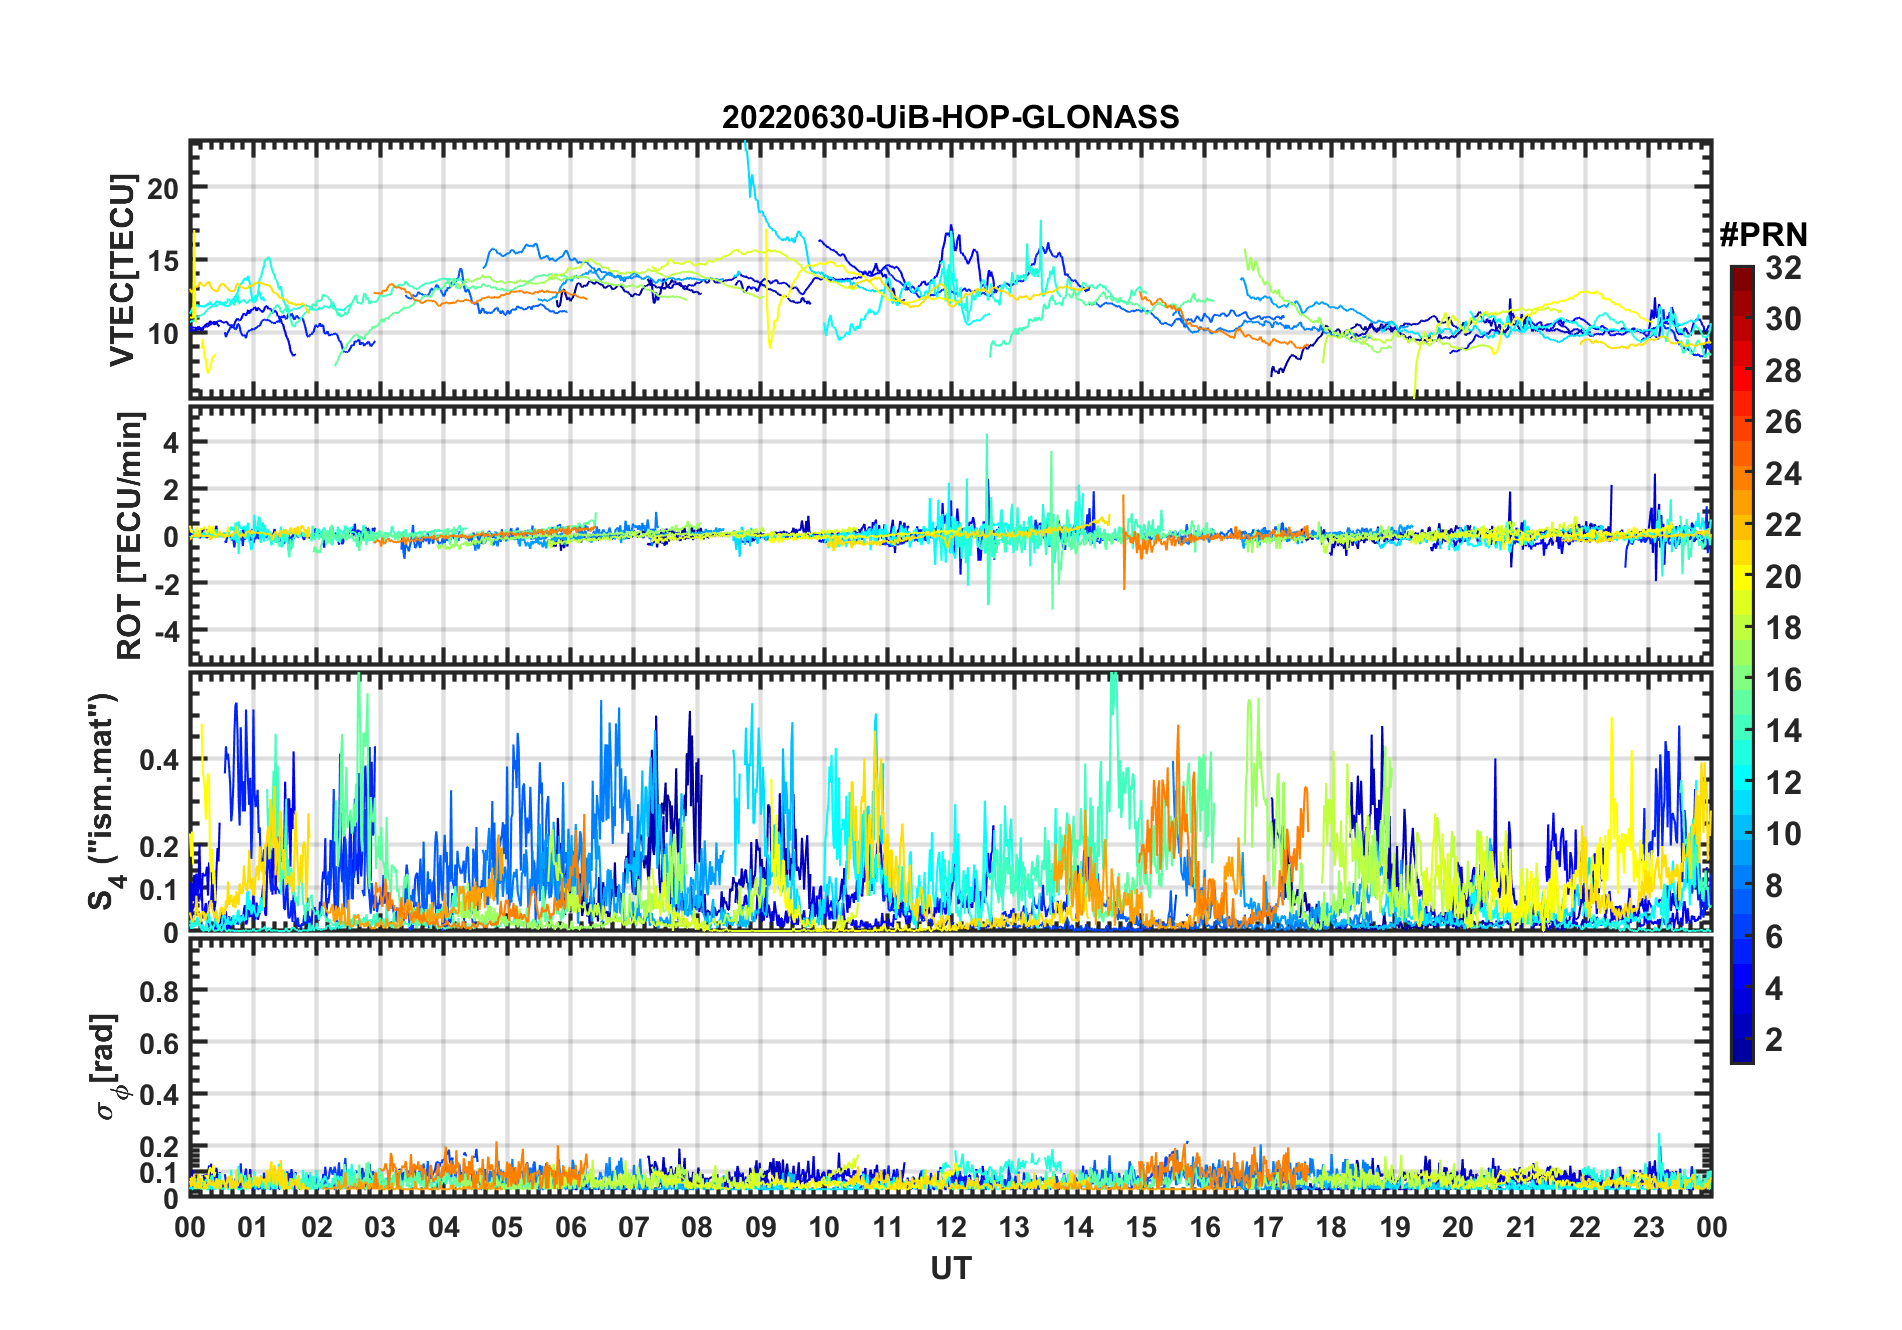Click σφ y-axis tick 0.8

click(159, 991)
